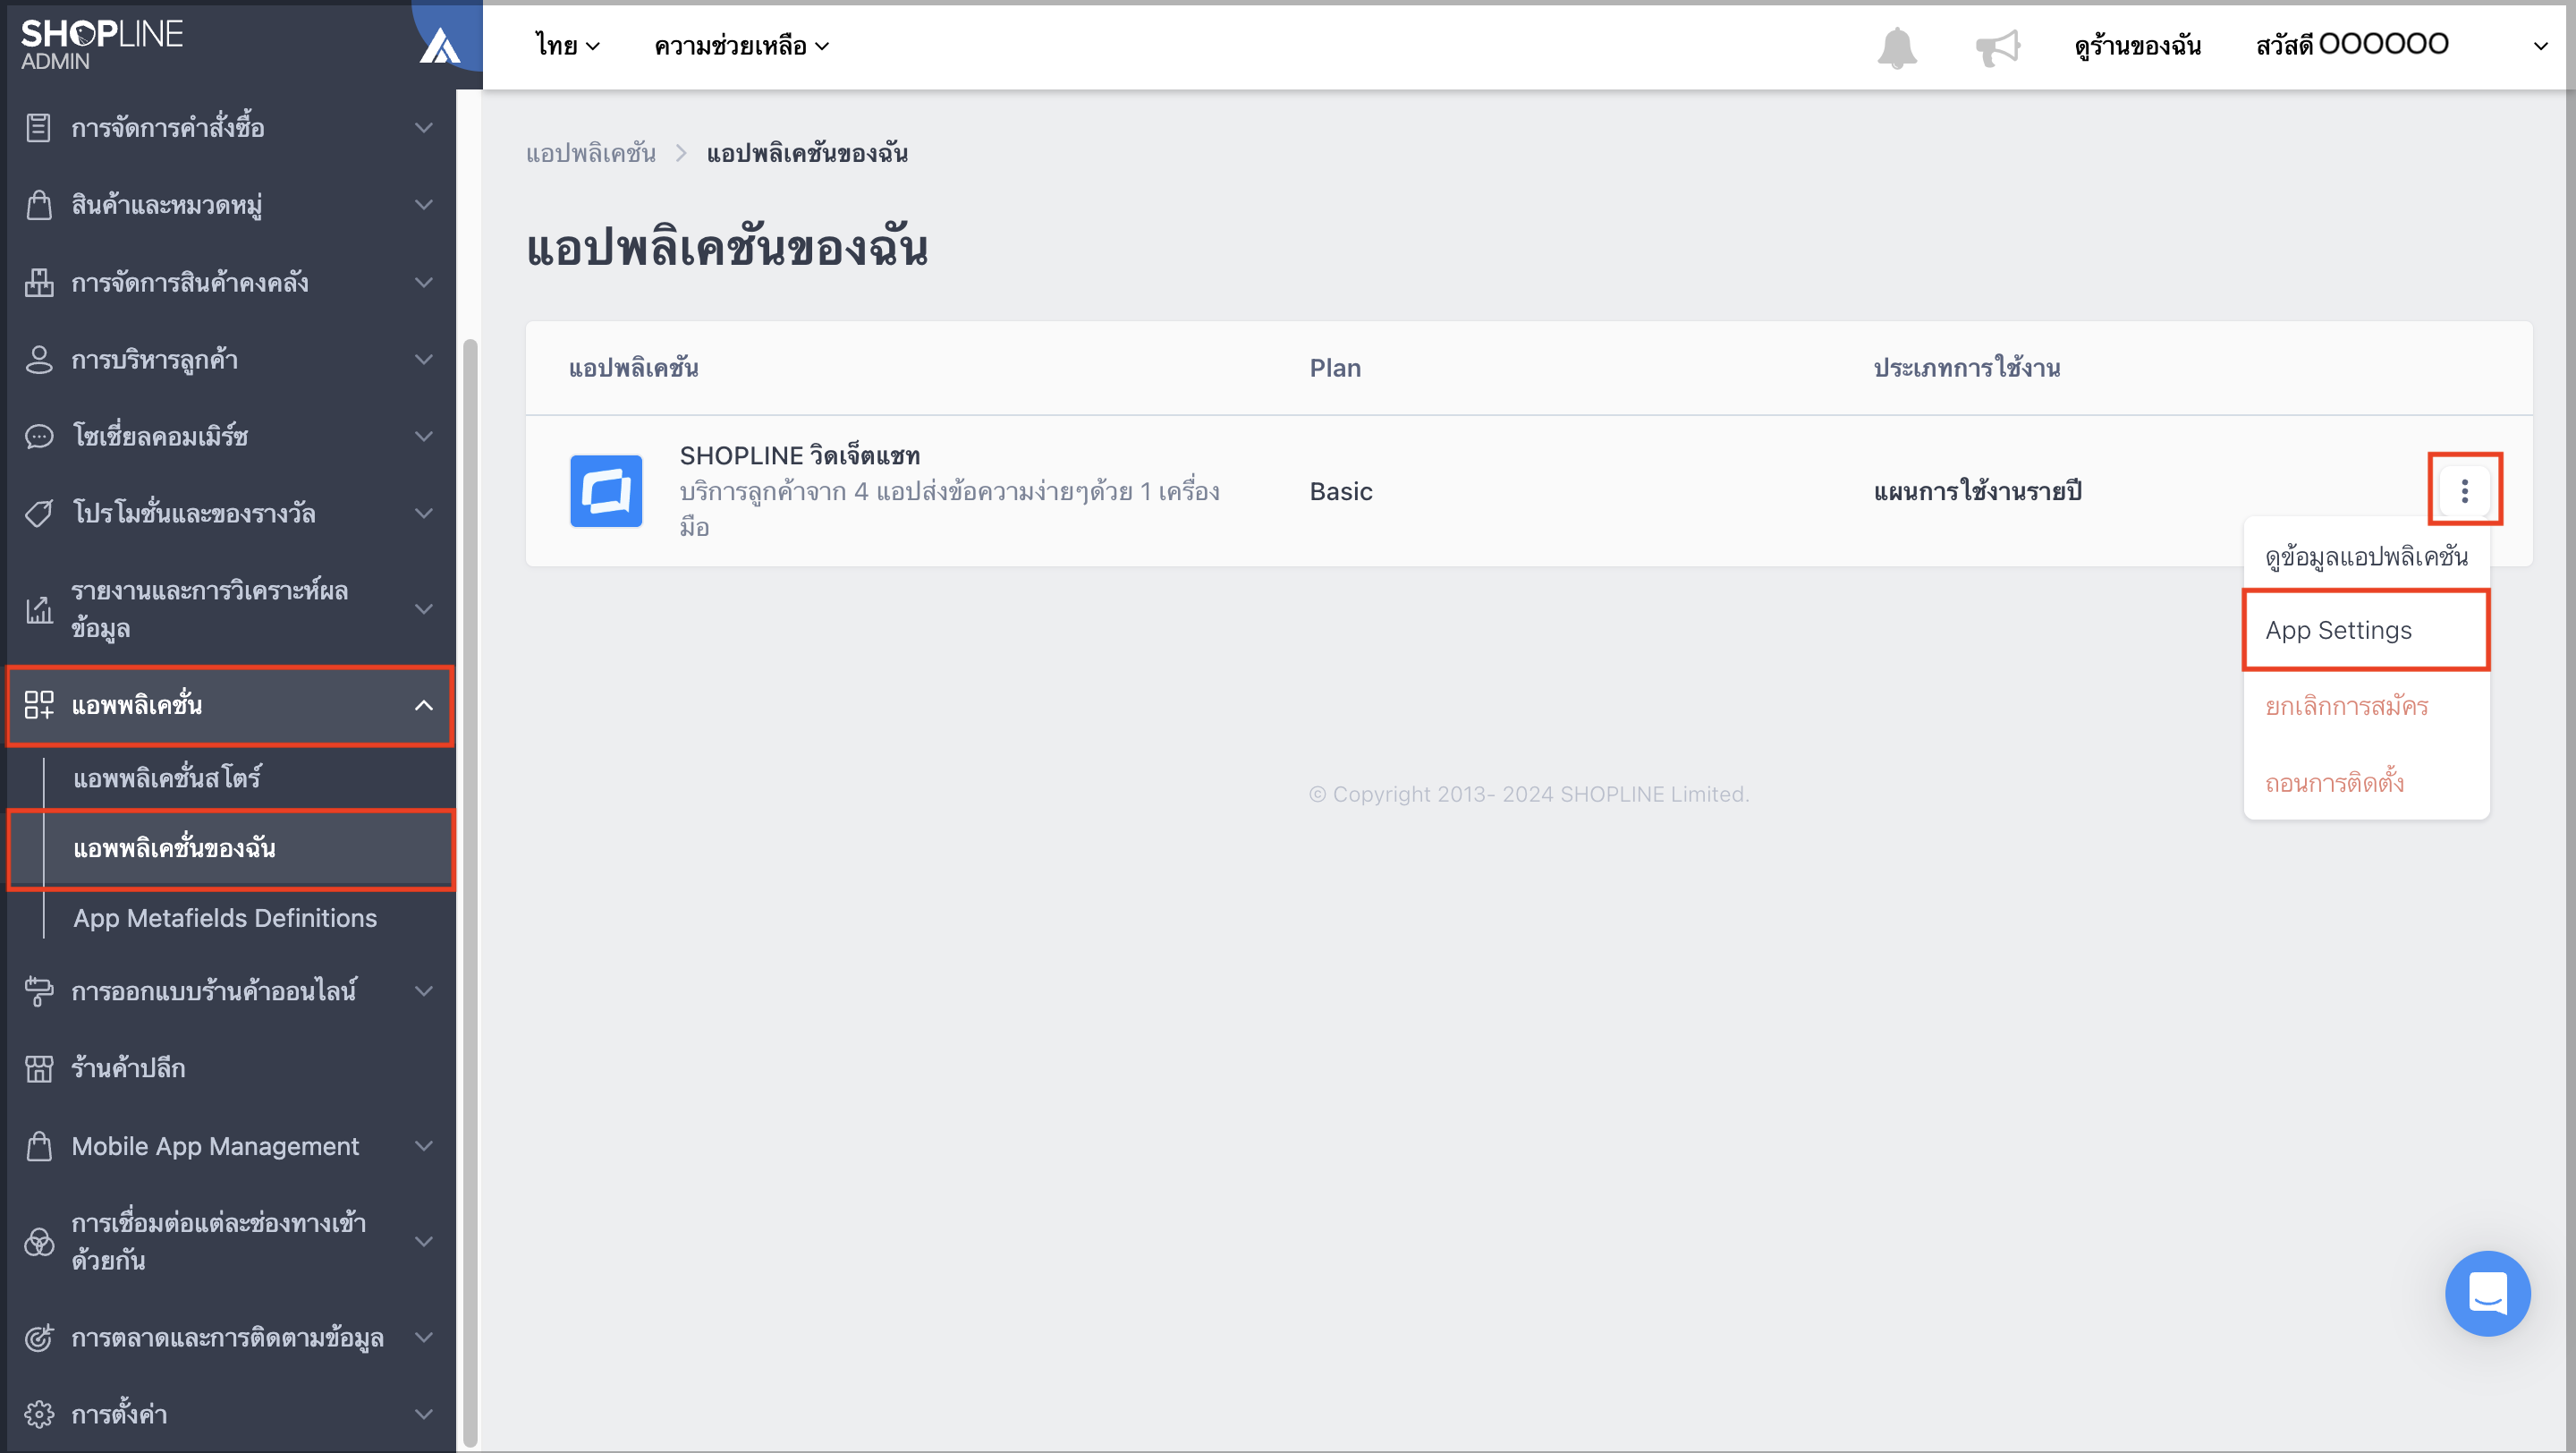2576x1453 pixels.
Task: Click the white triangle logo badge
Action: coord(440,45)
